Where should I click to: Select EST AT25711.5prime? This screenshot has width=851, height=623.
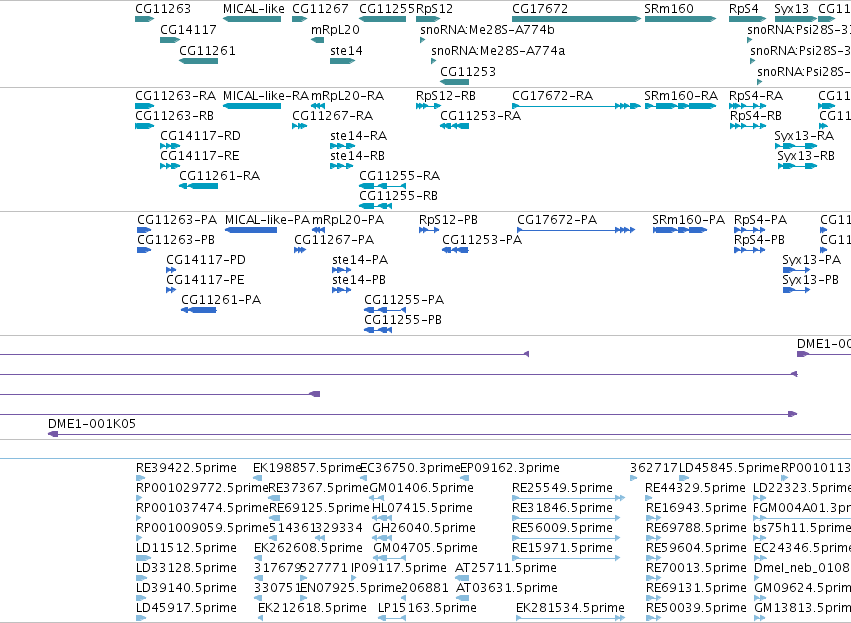(506, 568)
